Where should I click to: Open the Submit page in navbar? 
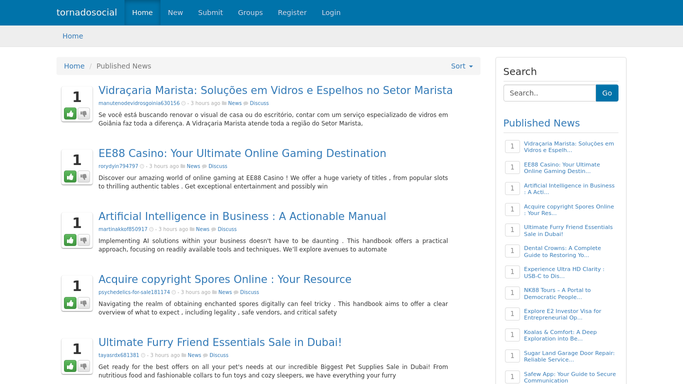210,13
